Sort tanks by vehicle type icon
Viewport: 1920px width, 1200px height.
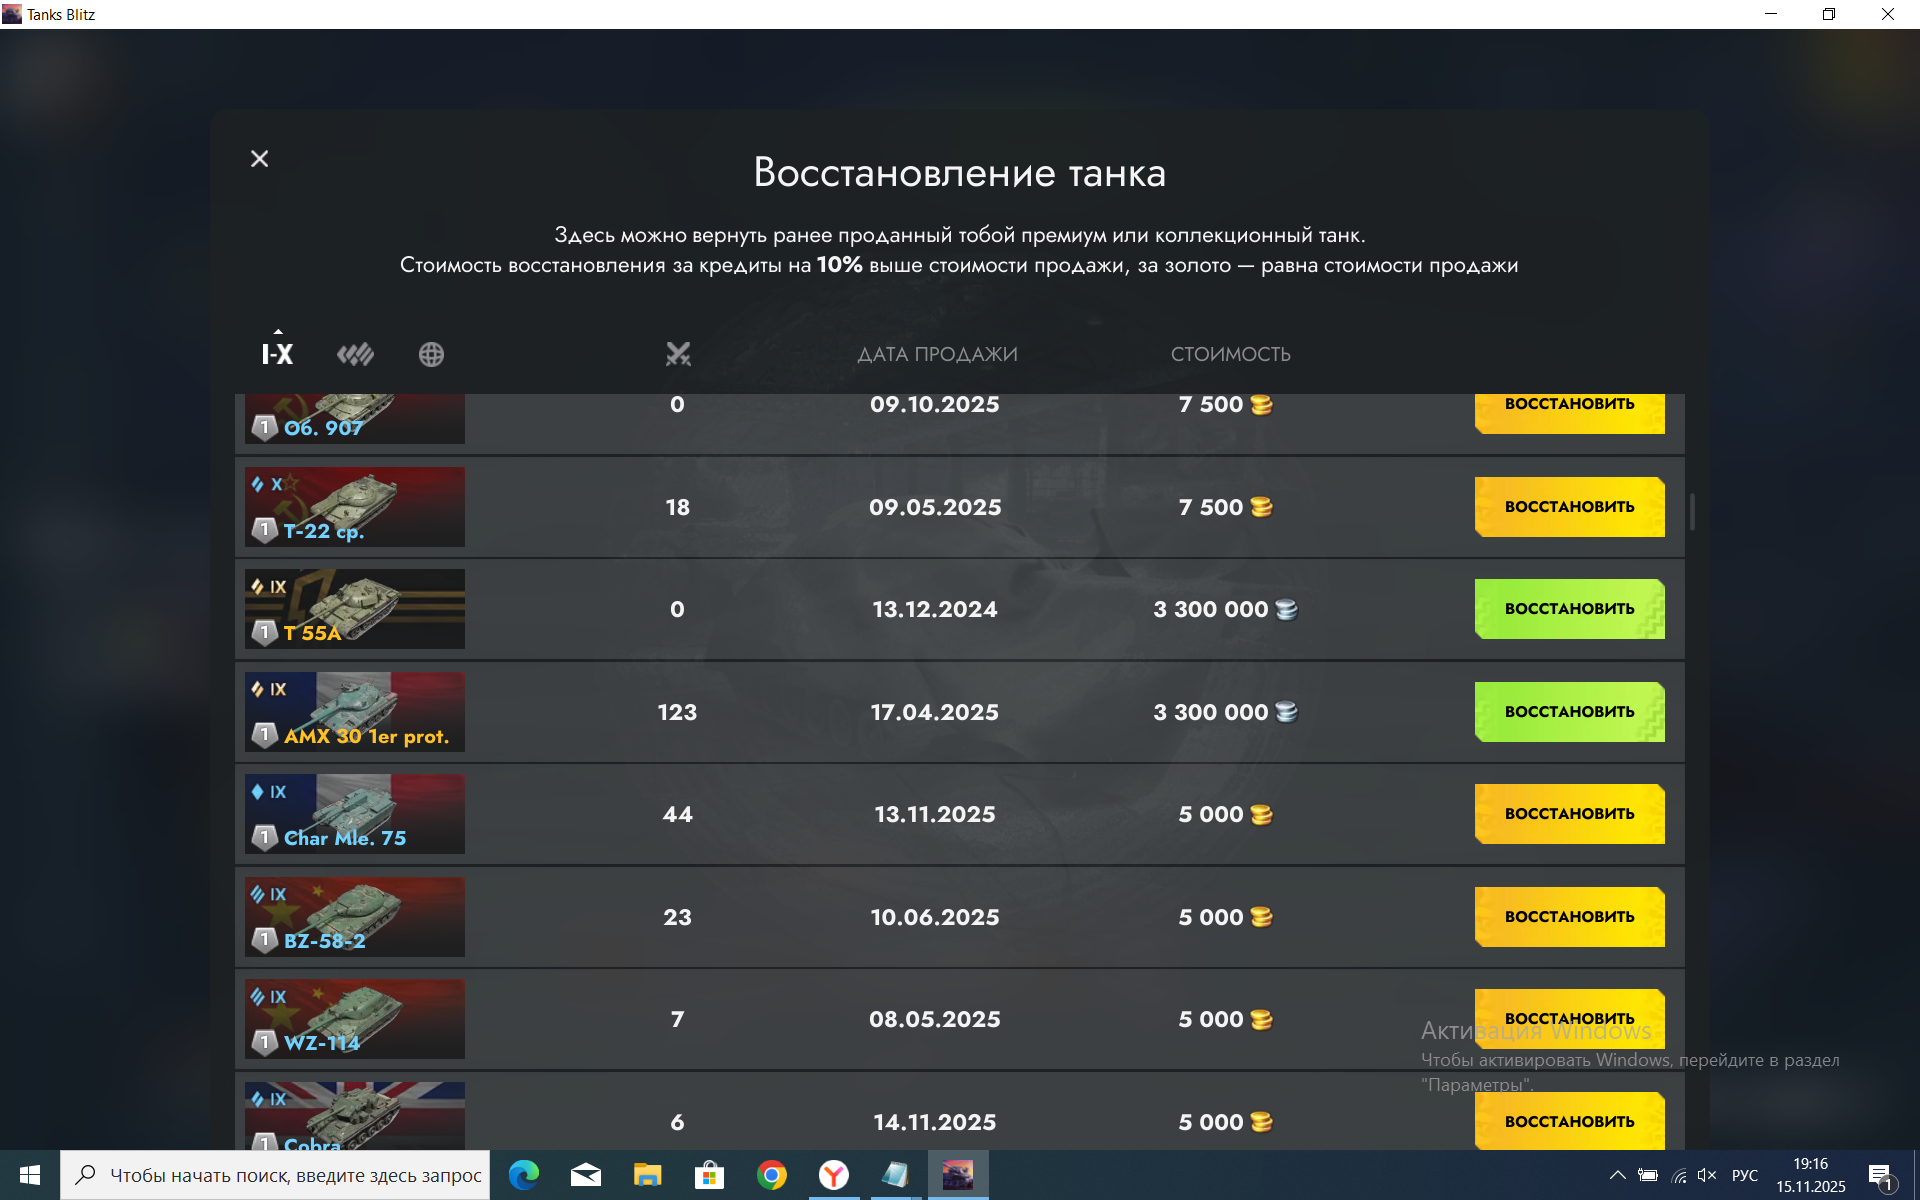coord(355,354)
